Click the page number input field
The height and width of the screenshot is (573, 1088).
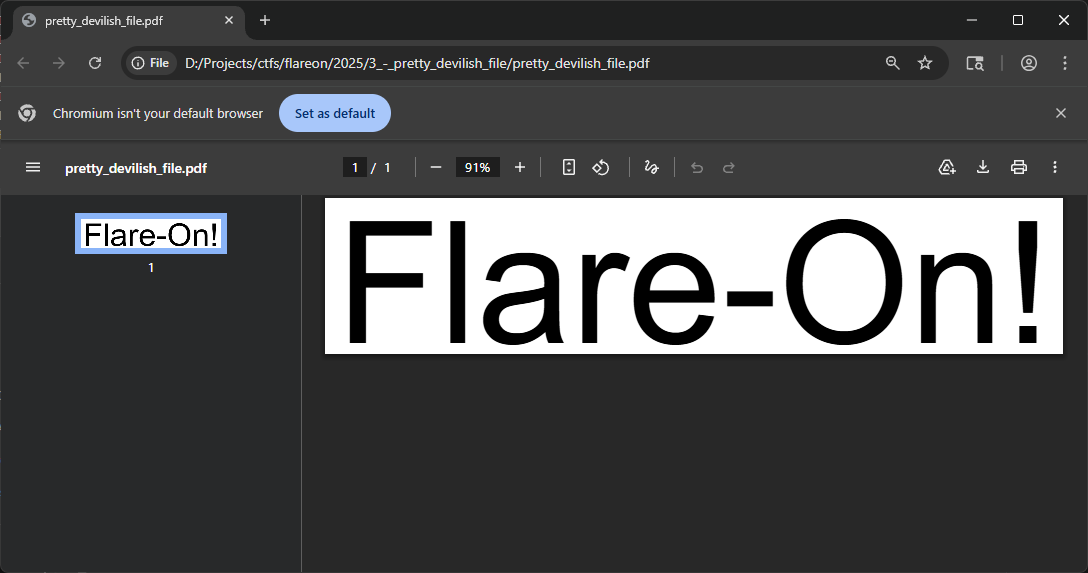click(x=355, y=168)
